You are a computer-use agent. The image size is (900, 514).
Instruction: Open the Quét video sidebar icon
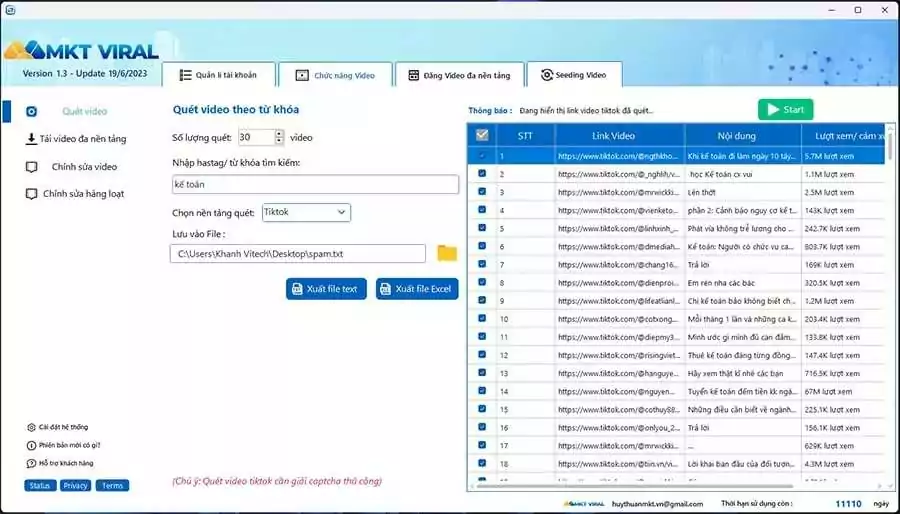32,111
